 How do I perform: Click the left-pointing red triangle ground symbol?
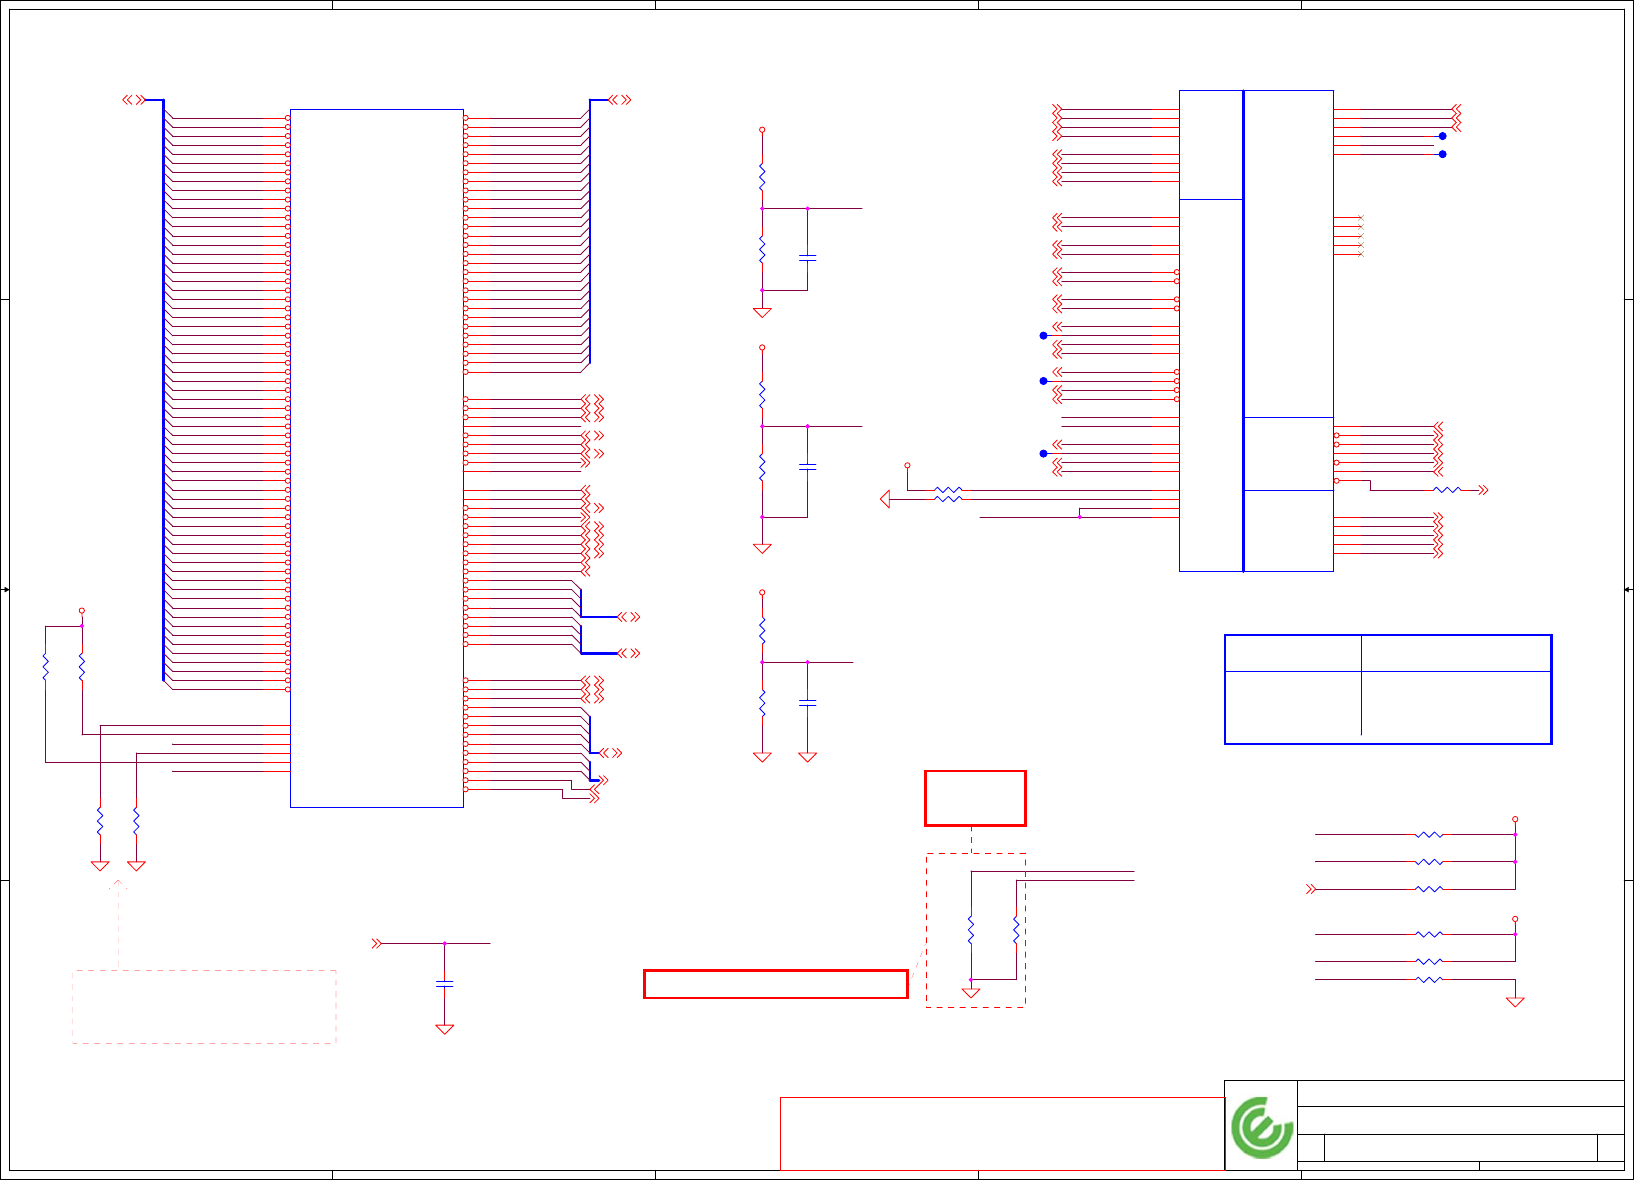tap(885, 499)
